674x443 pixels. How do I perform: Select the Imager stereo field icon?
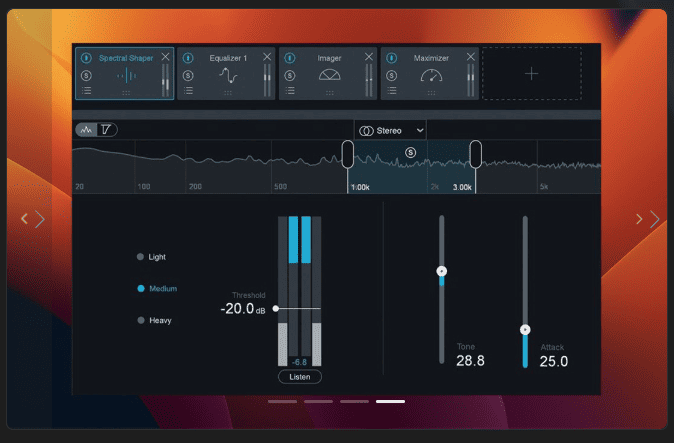[x=330, y=75]
